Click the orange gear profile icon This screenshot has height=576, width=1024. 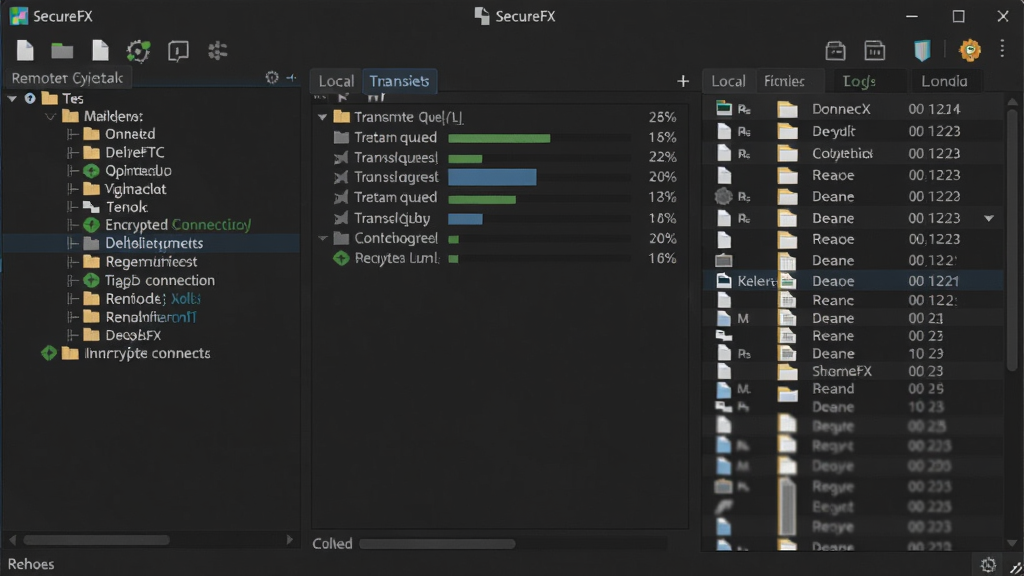click(970, 50)
